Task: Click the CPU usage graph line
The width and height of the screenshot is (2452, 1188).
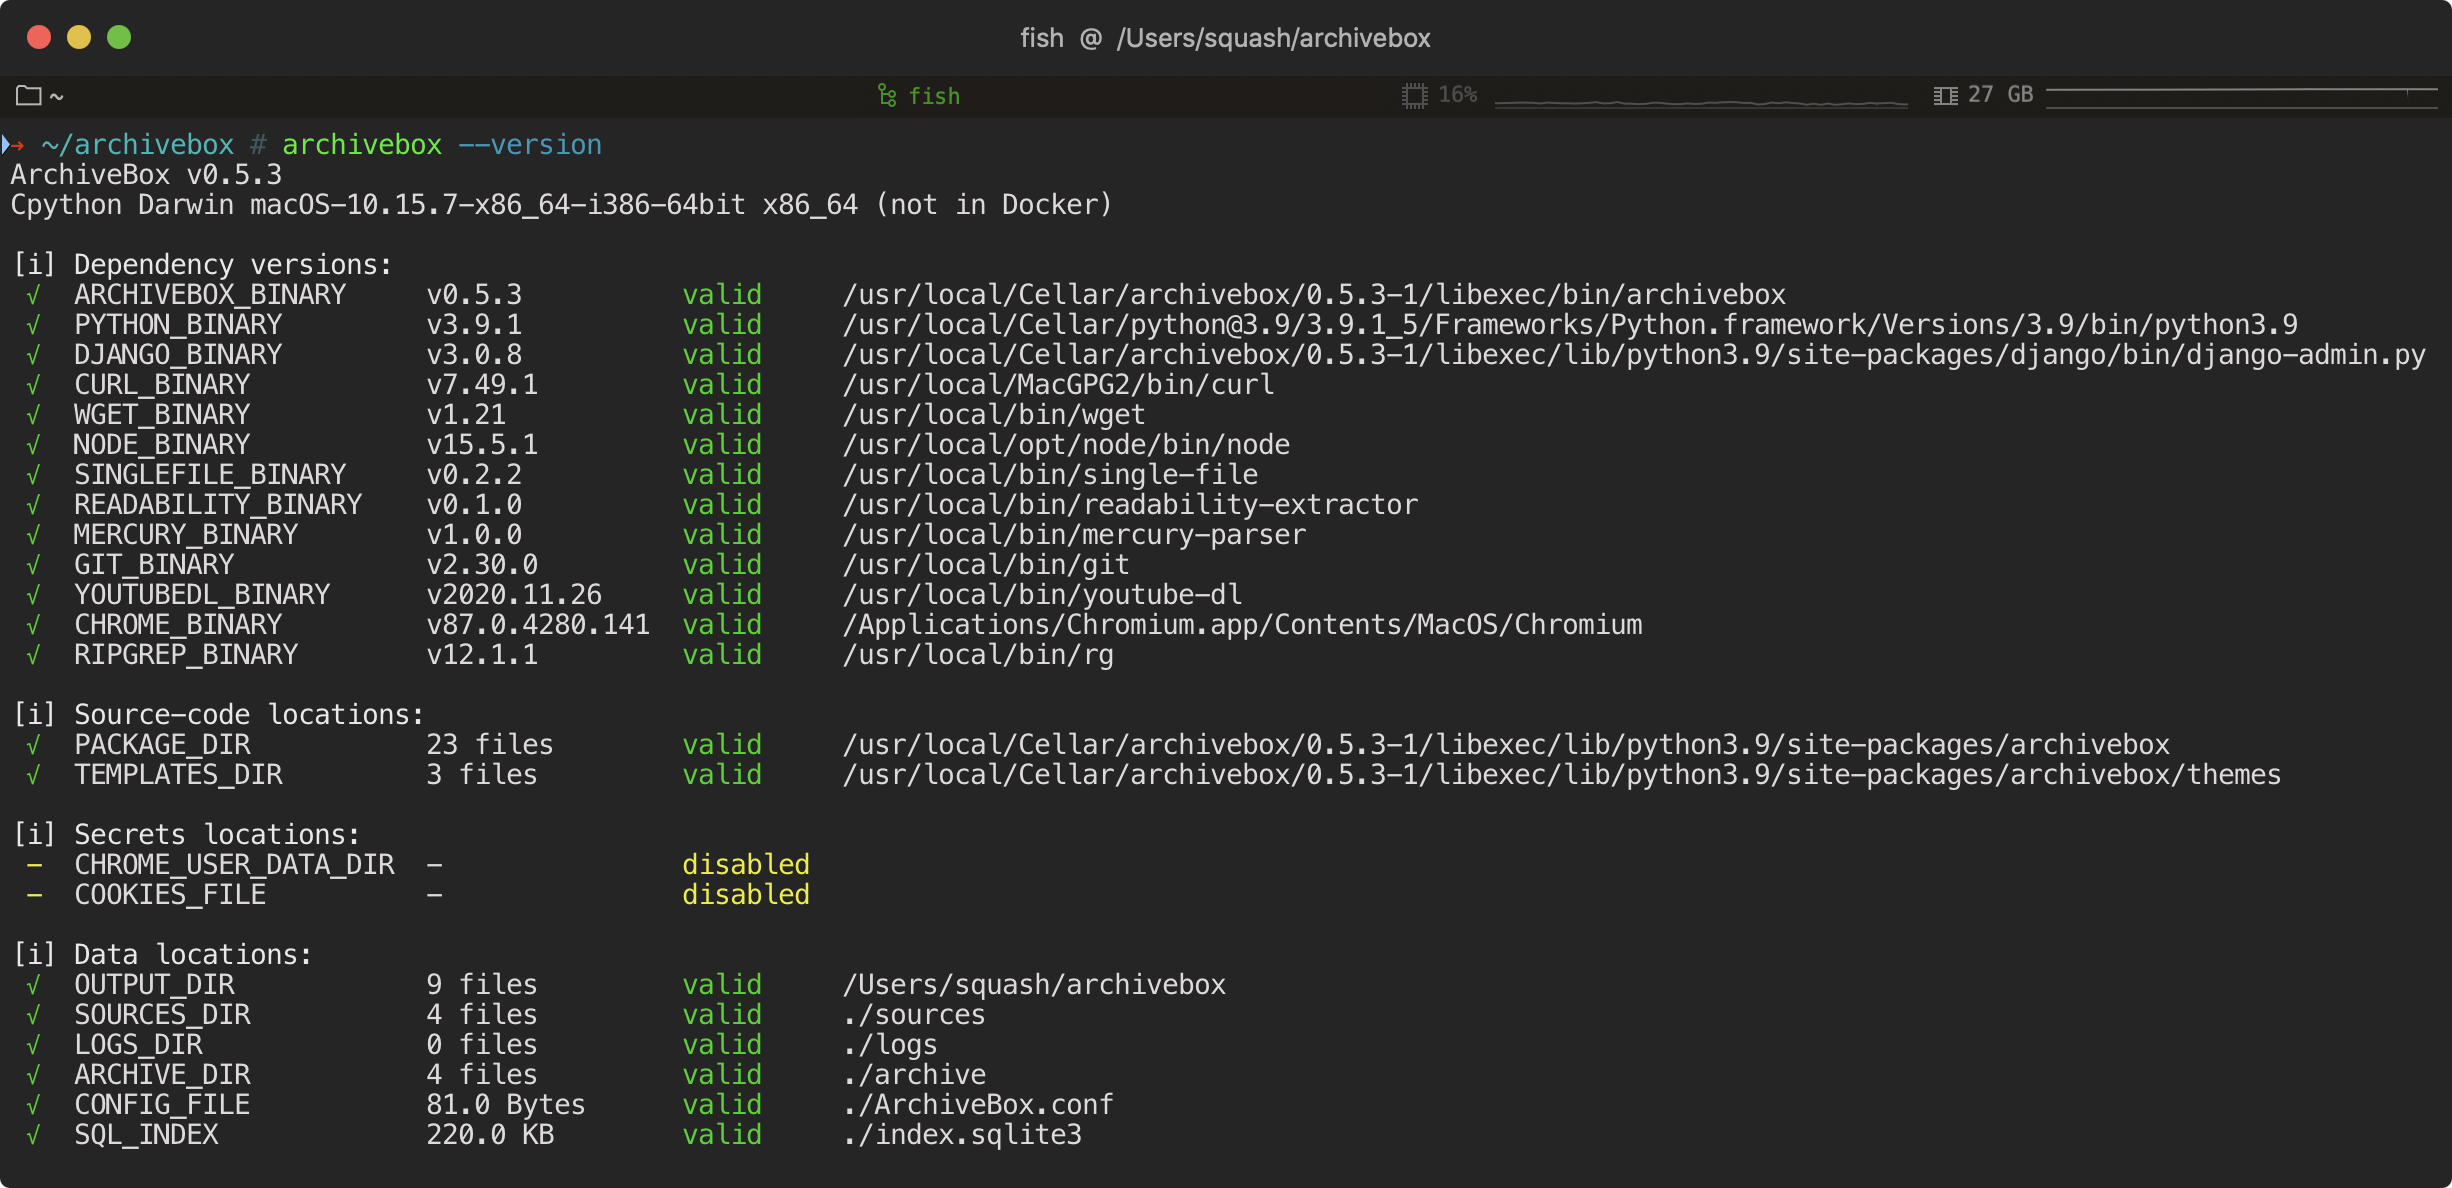Action: click(1700, 102)
